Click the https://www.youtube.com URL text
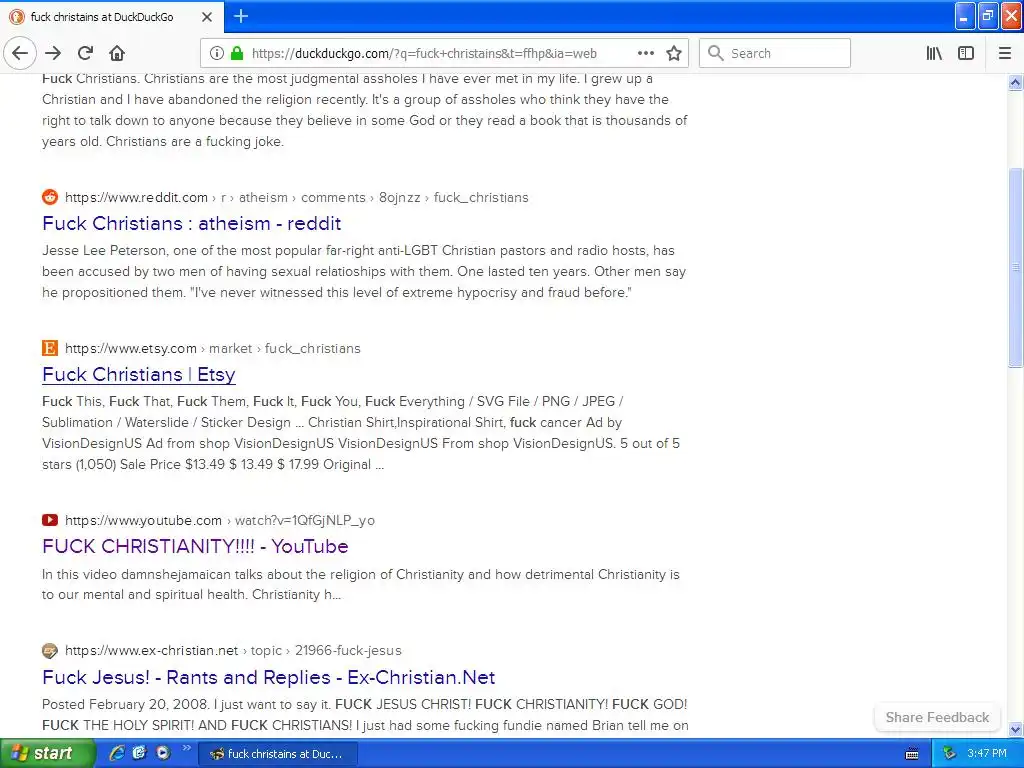 click(143, 520)
